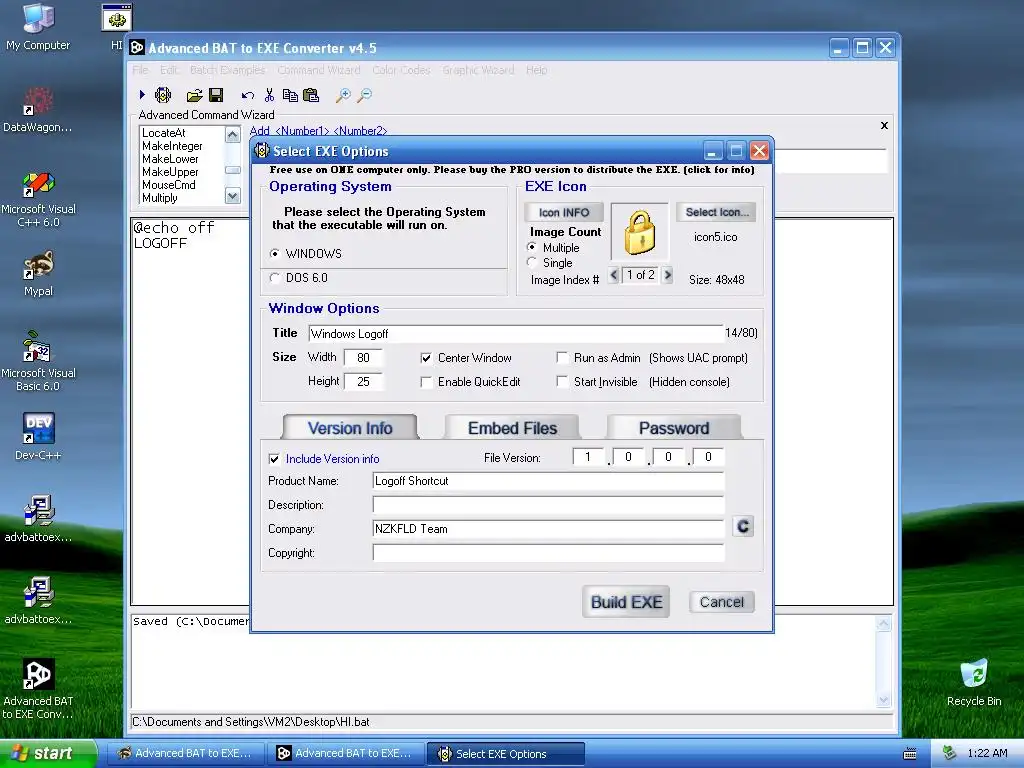This screenshot has height=768, width=1024.
Task: Click the empty Copyright input field
Action: (x=548, y=553)
